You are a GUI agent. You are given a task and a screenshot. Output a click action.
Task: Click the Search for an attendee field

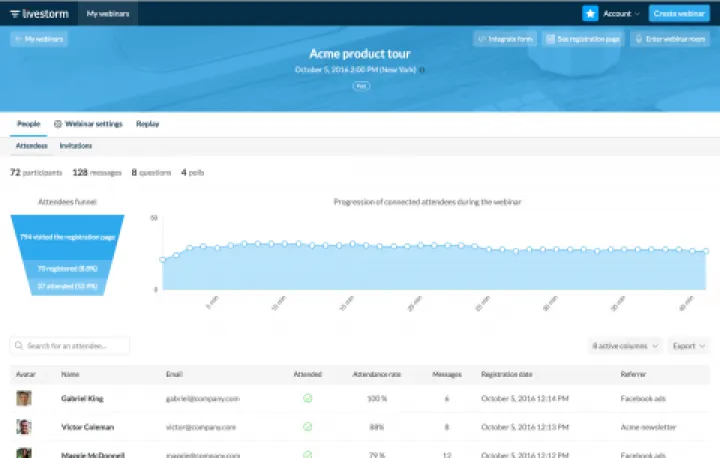click(x=70, y=345)
